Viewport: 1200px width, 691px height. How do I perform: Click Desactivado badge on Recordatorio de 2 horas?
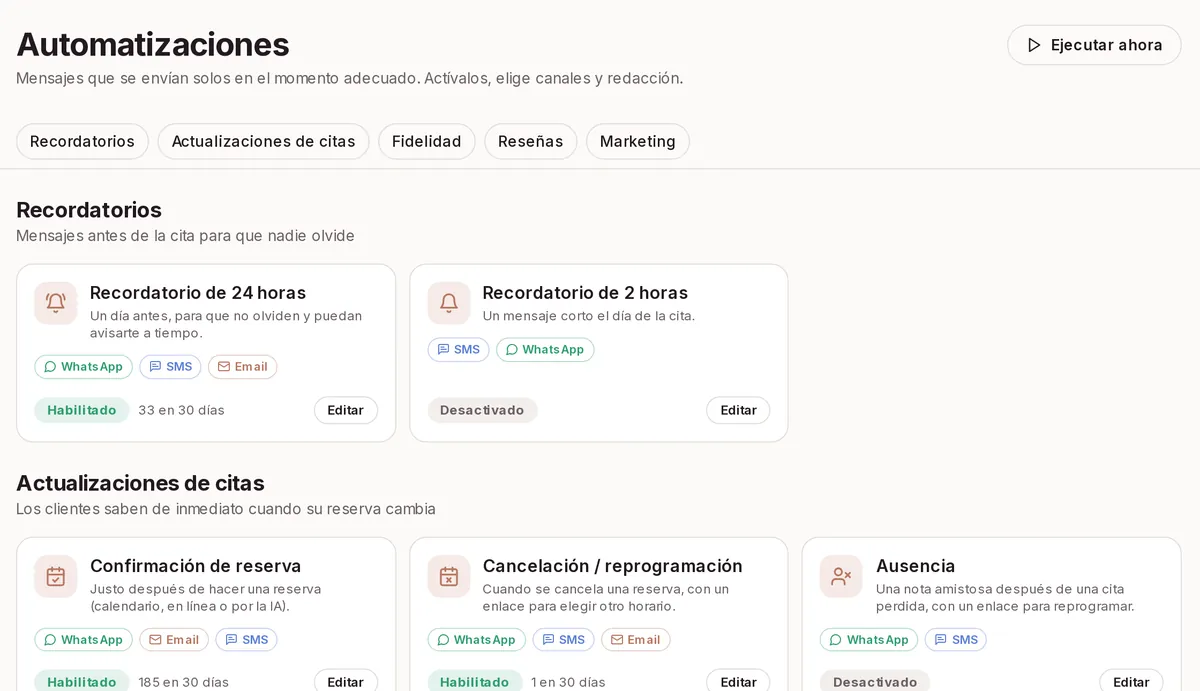pos(482,410)
